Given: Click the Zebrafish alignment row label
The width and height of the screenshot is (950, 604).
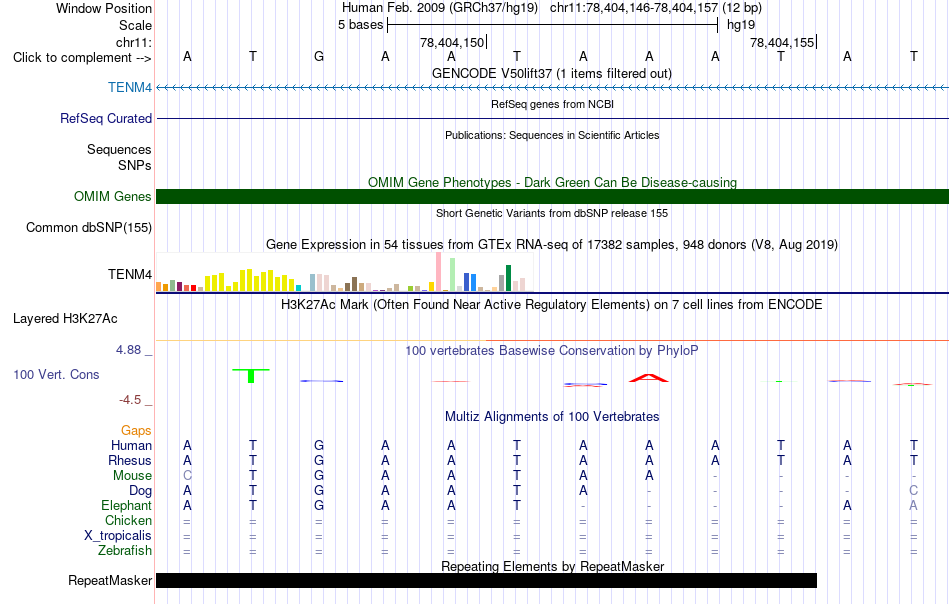Looking at the screenshot, I should pos(125,551).
